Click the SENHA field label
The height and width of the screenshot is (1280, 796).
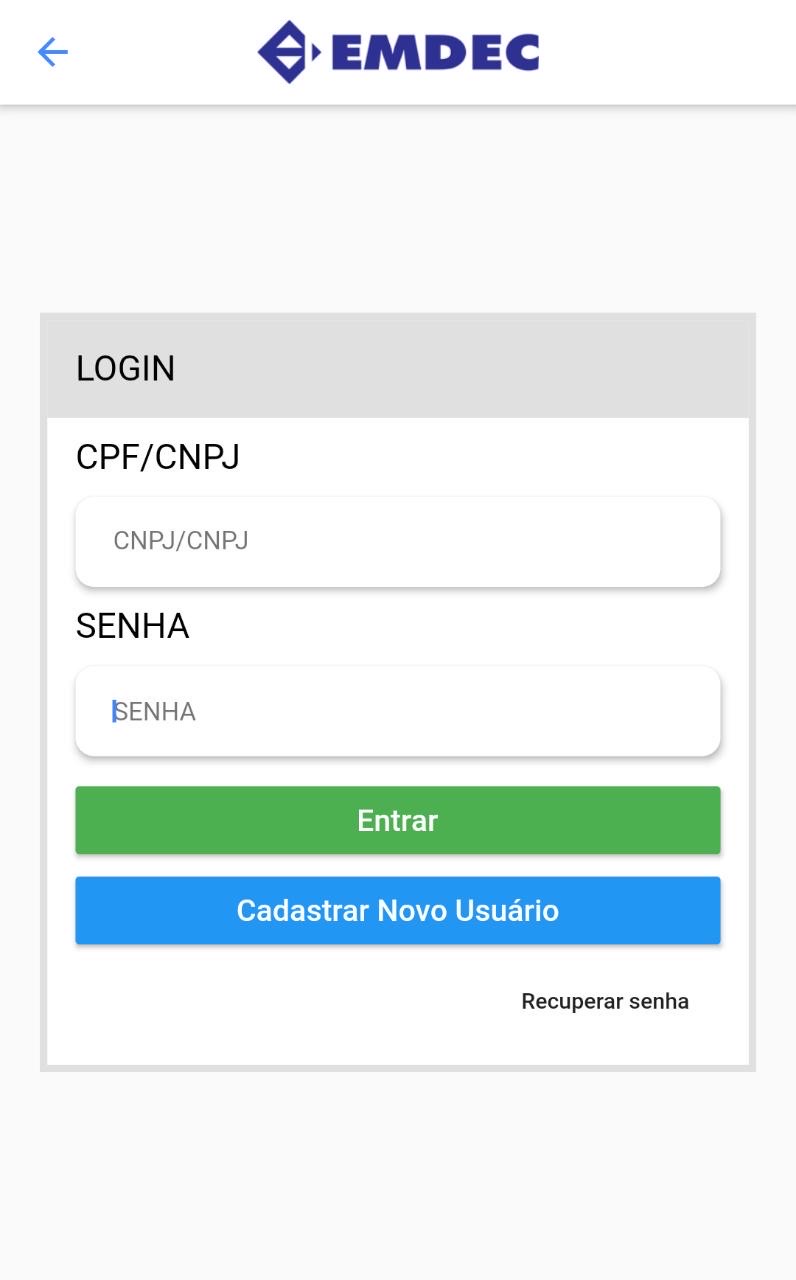pos(132,626)
